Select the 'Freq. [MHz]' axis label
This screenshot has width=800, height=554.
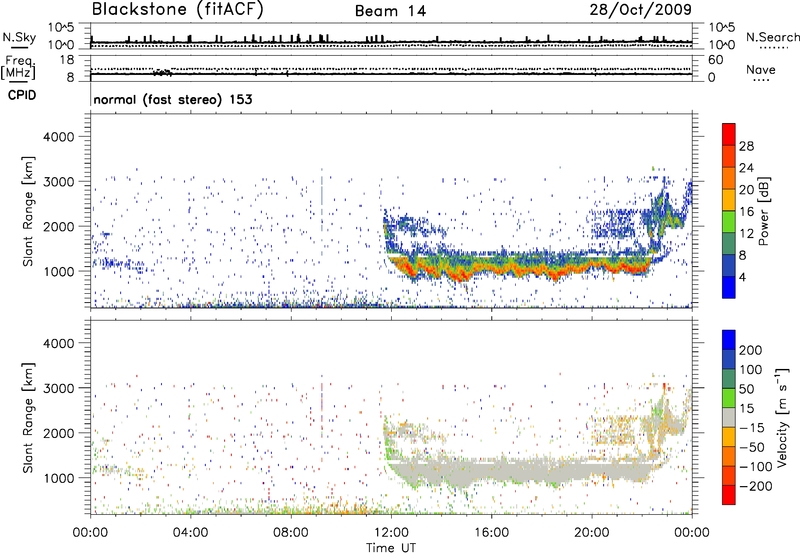click(18, 68)
